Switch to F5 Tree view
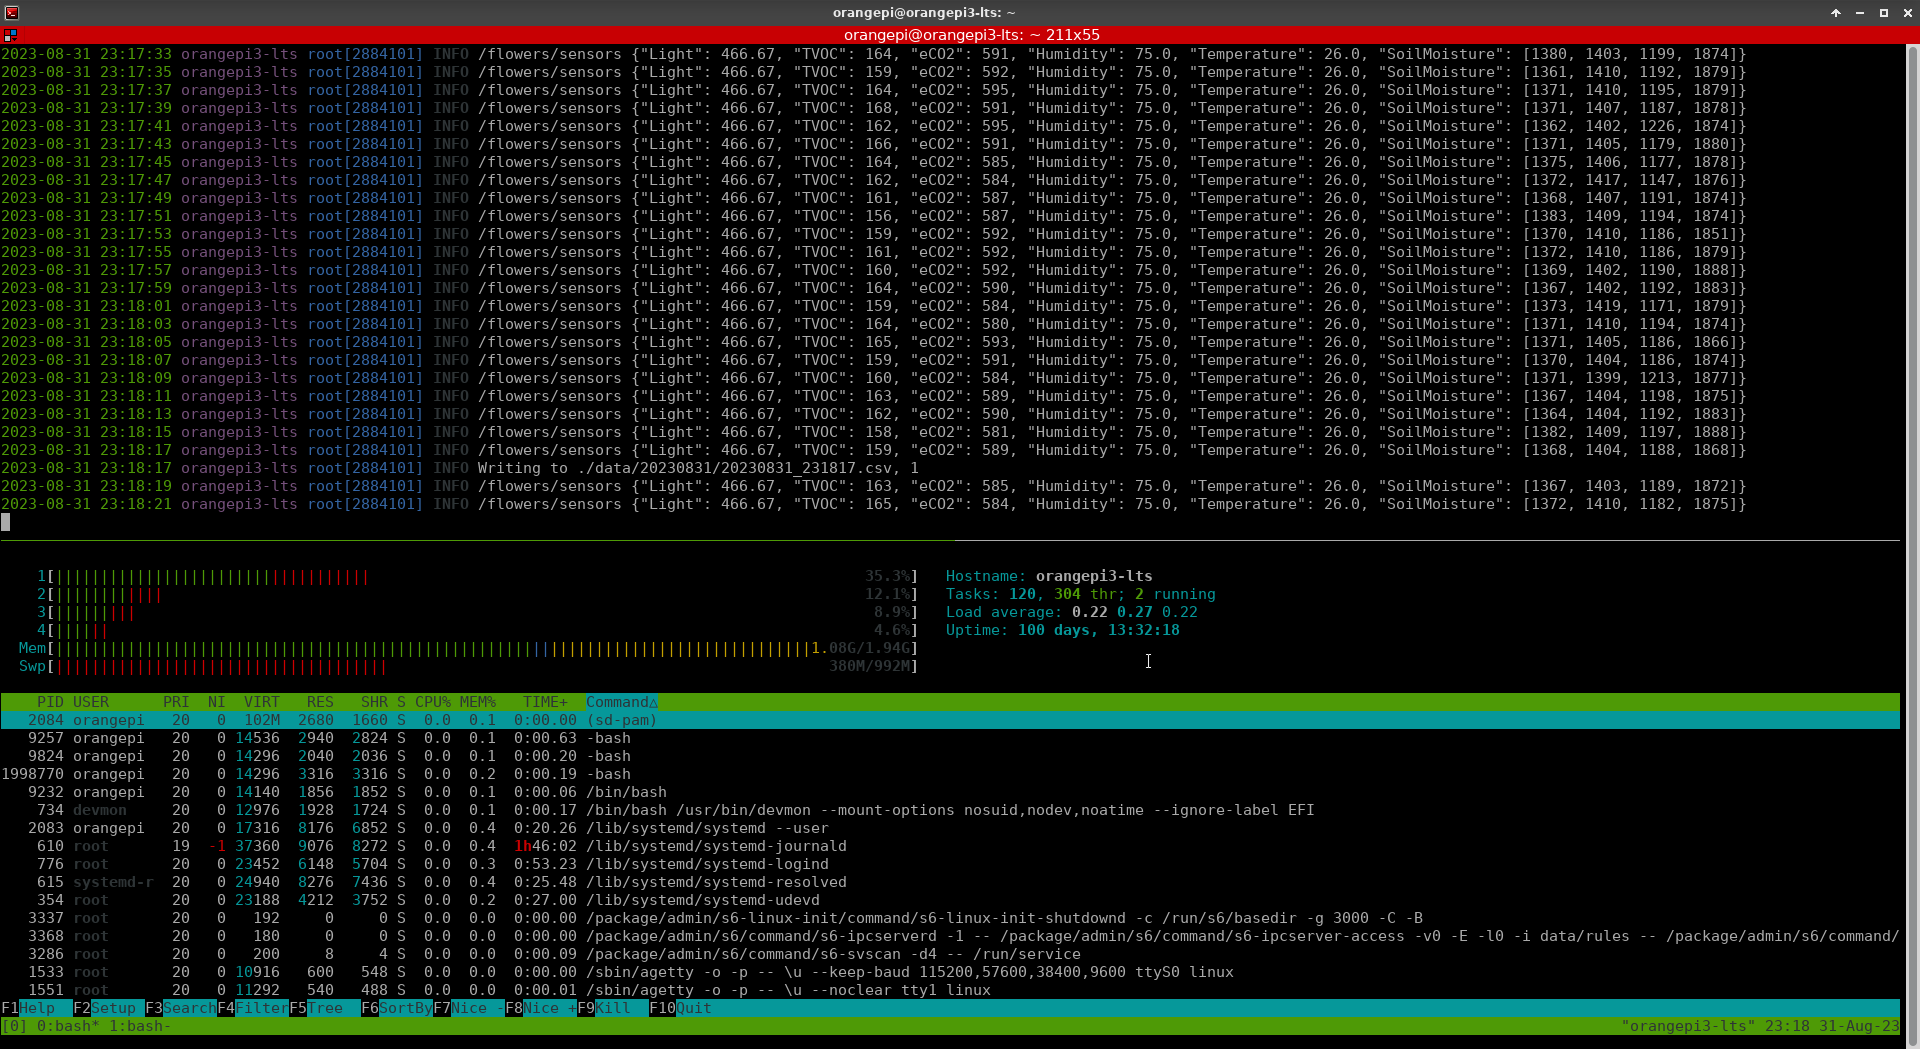Screen dimensions: 1920x1049 pos(325,1008)
